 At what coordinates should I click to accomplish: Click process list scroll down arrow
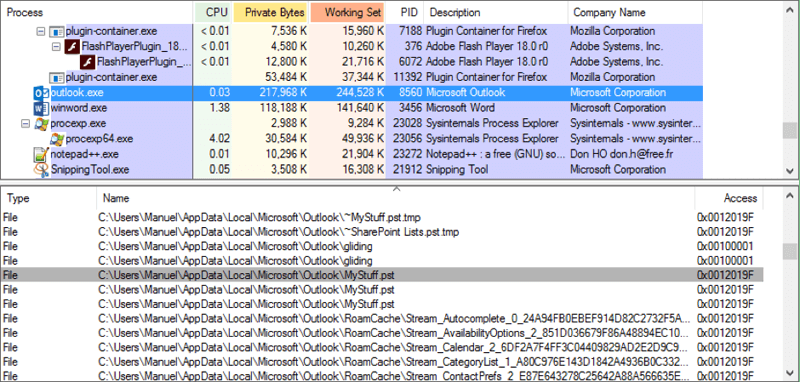point(789,171)
